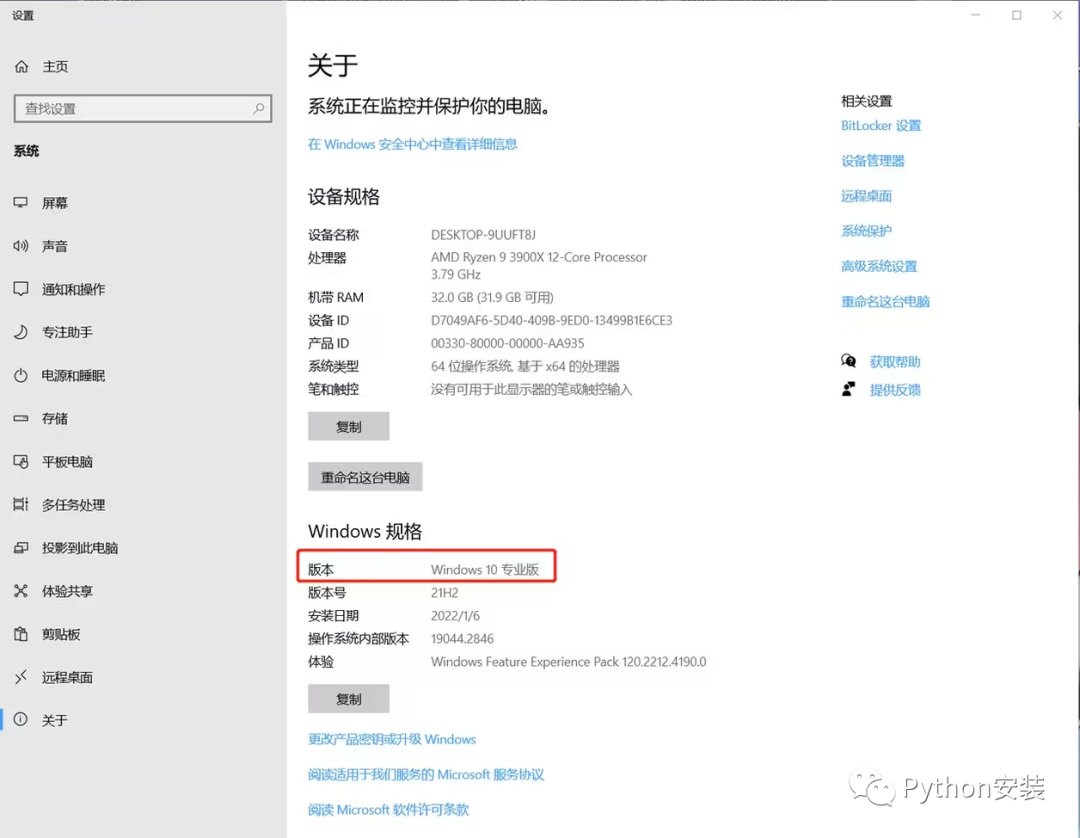Image resolution: width=1080 pixels, height=838 pixels.
Task: Open 系统保护 link
Action: [x=866, y=231]
